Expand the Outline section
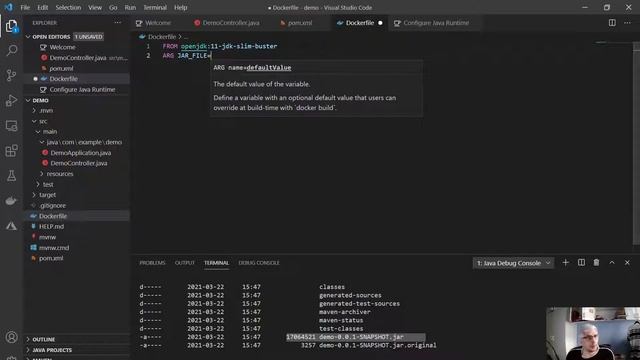Viewport: 640px width, 360px height. (77, 340)
